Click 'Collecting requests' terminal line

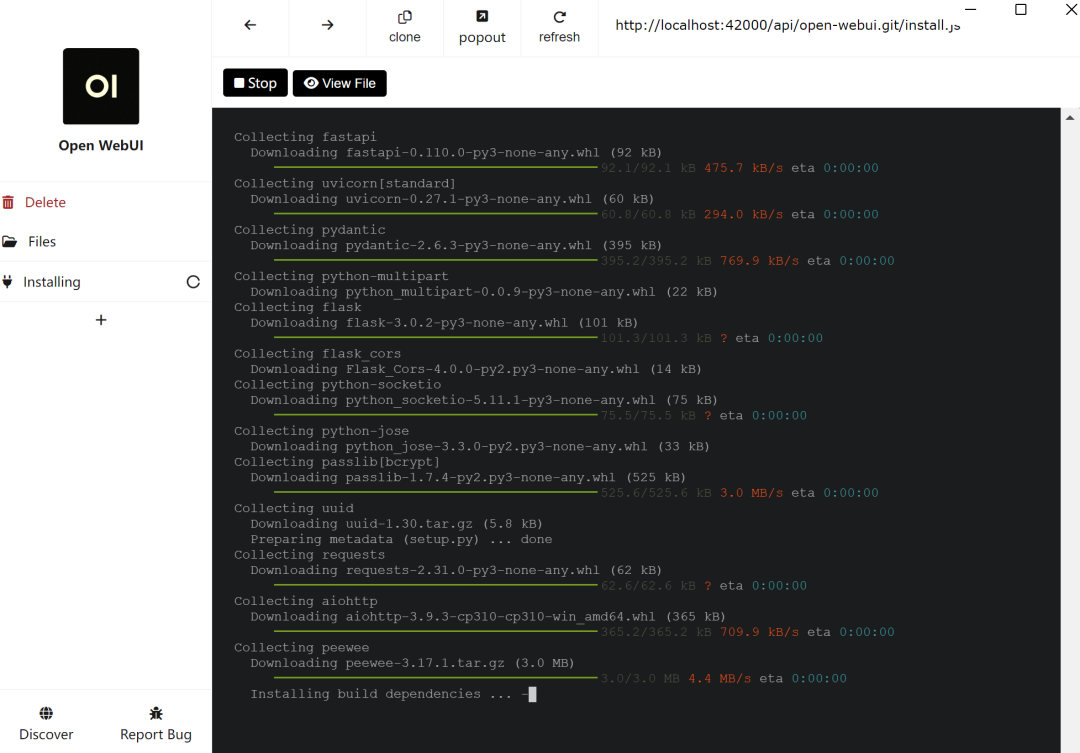click(309, 555)
